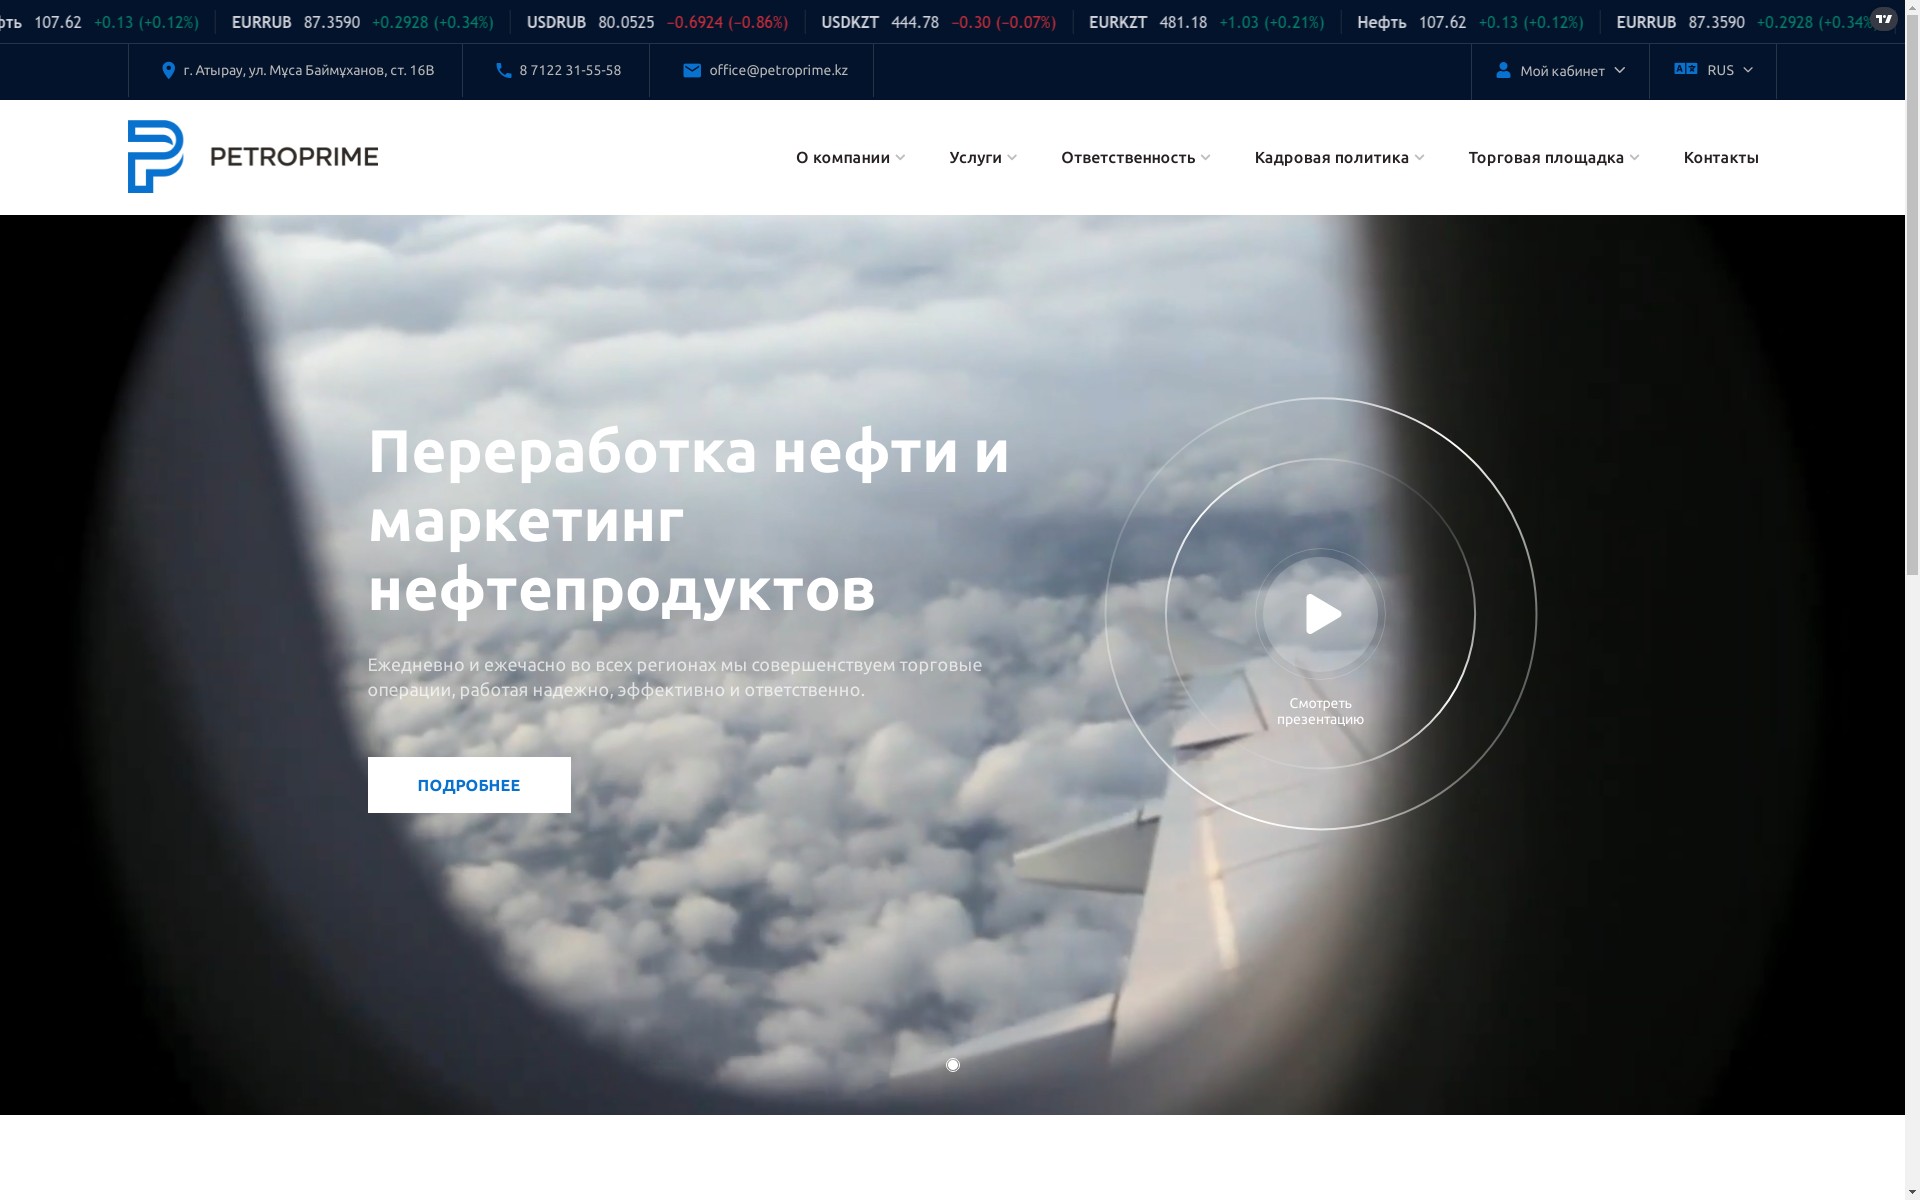Open the Торговая площадка menu
1920x1200 pixels.
1545,157
